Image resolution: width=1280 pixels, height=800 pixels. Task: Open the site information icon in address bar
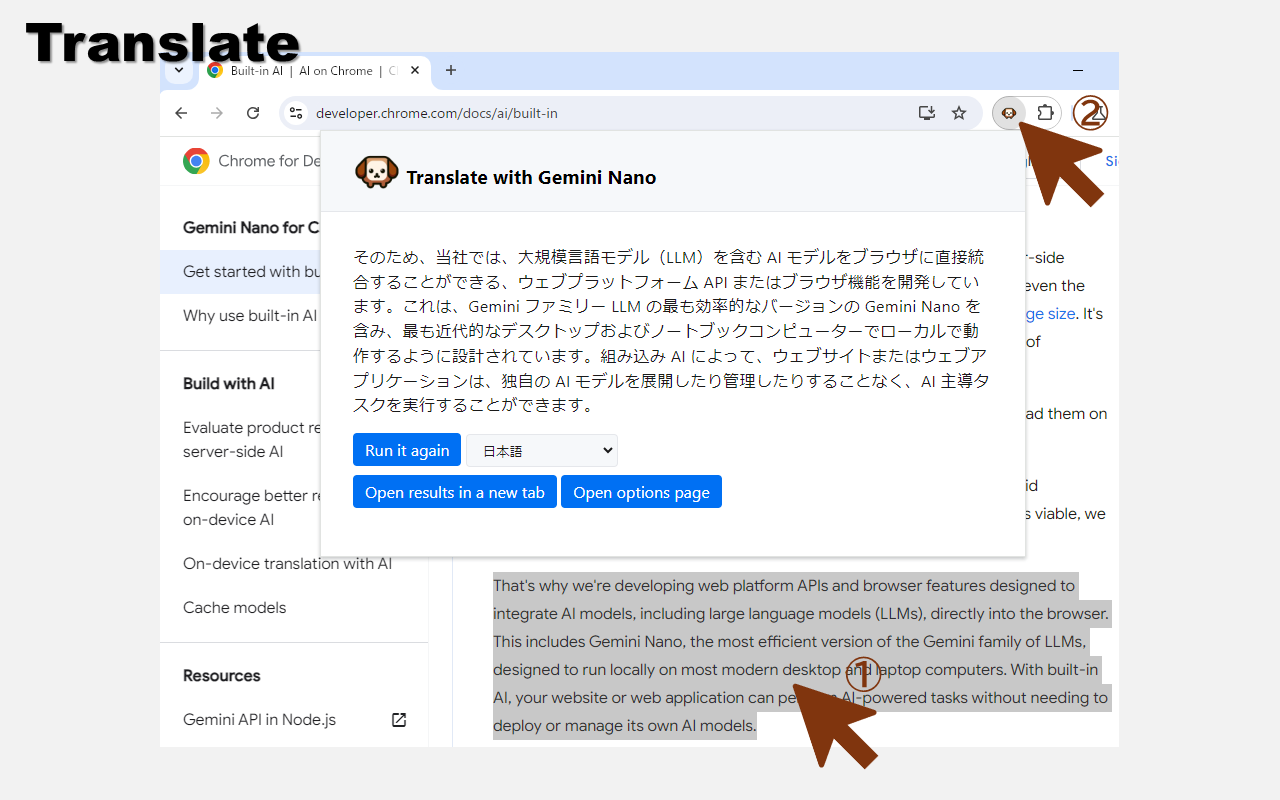[295, 113]
